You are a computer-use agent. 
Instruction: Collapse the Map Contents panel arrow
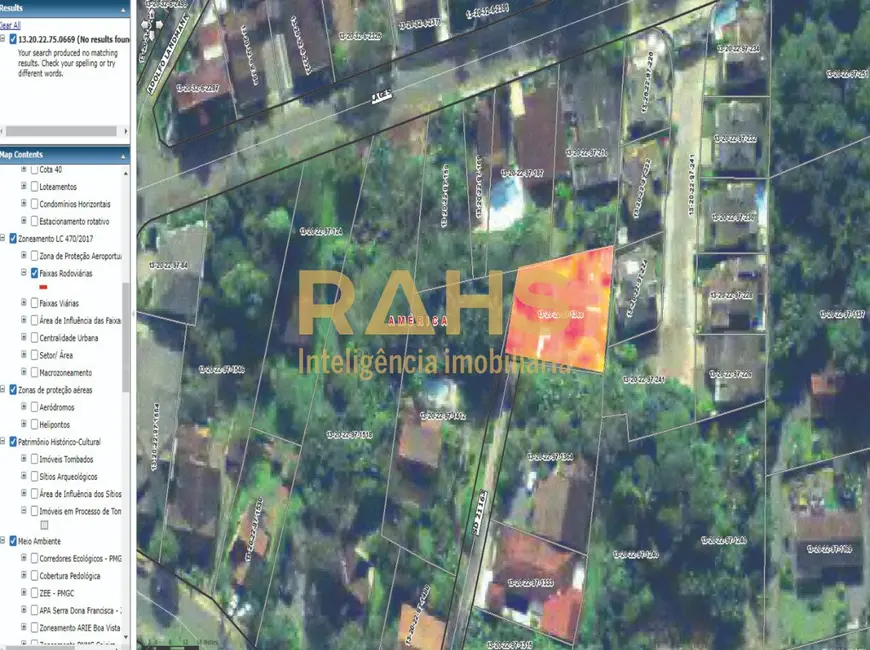click(x=123, y=155)
